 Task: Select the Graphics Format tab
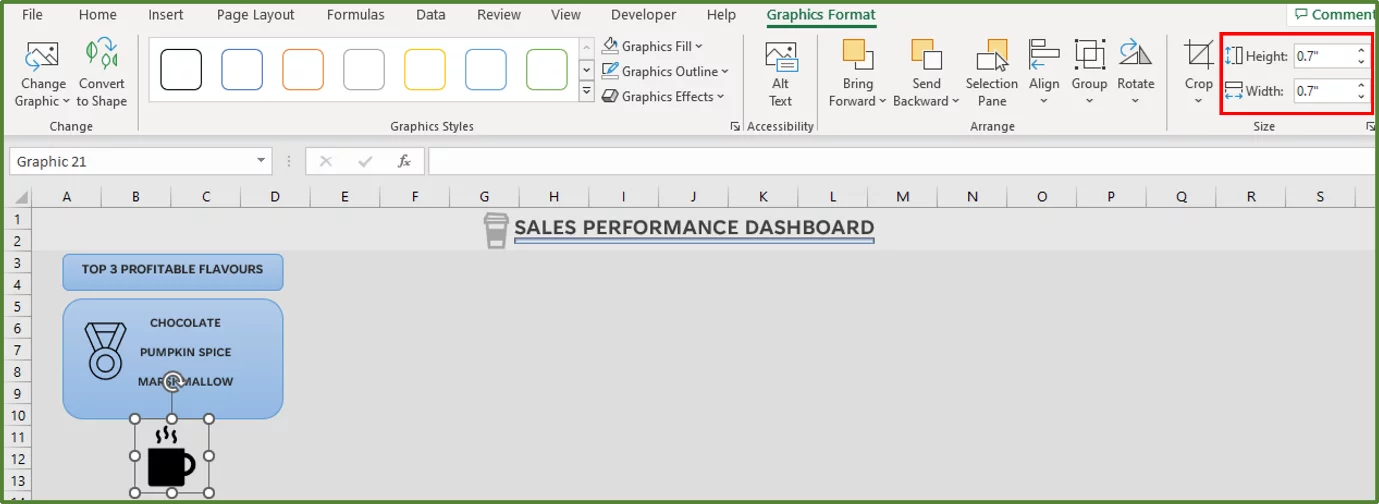coord(821,14)
